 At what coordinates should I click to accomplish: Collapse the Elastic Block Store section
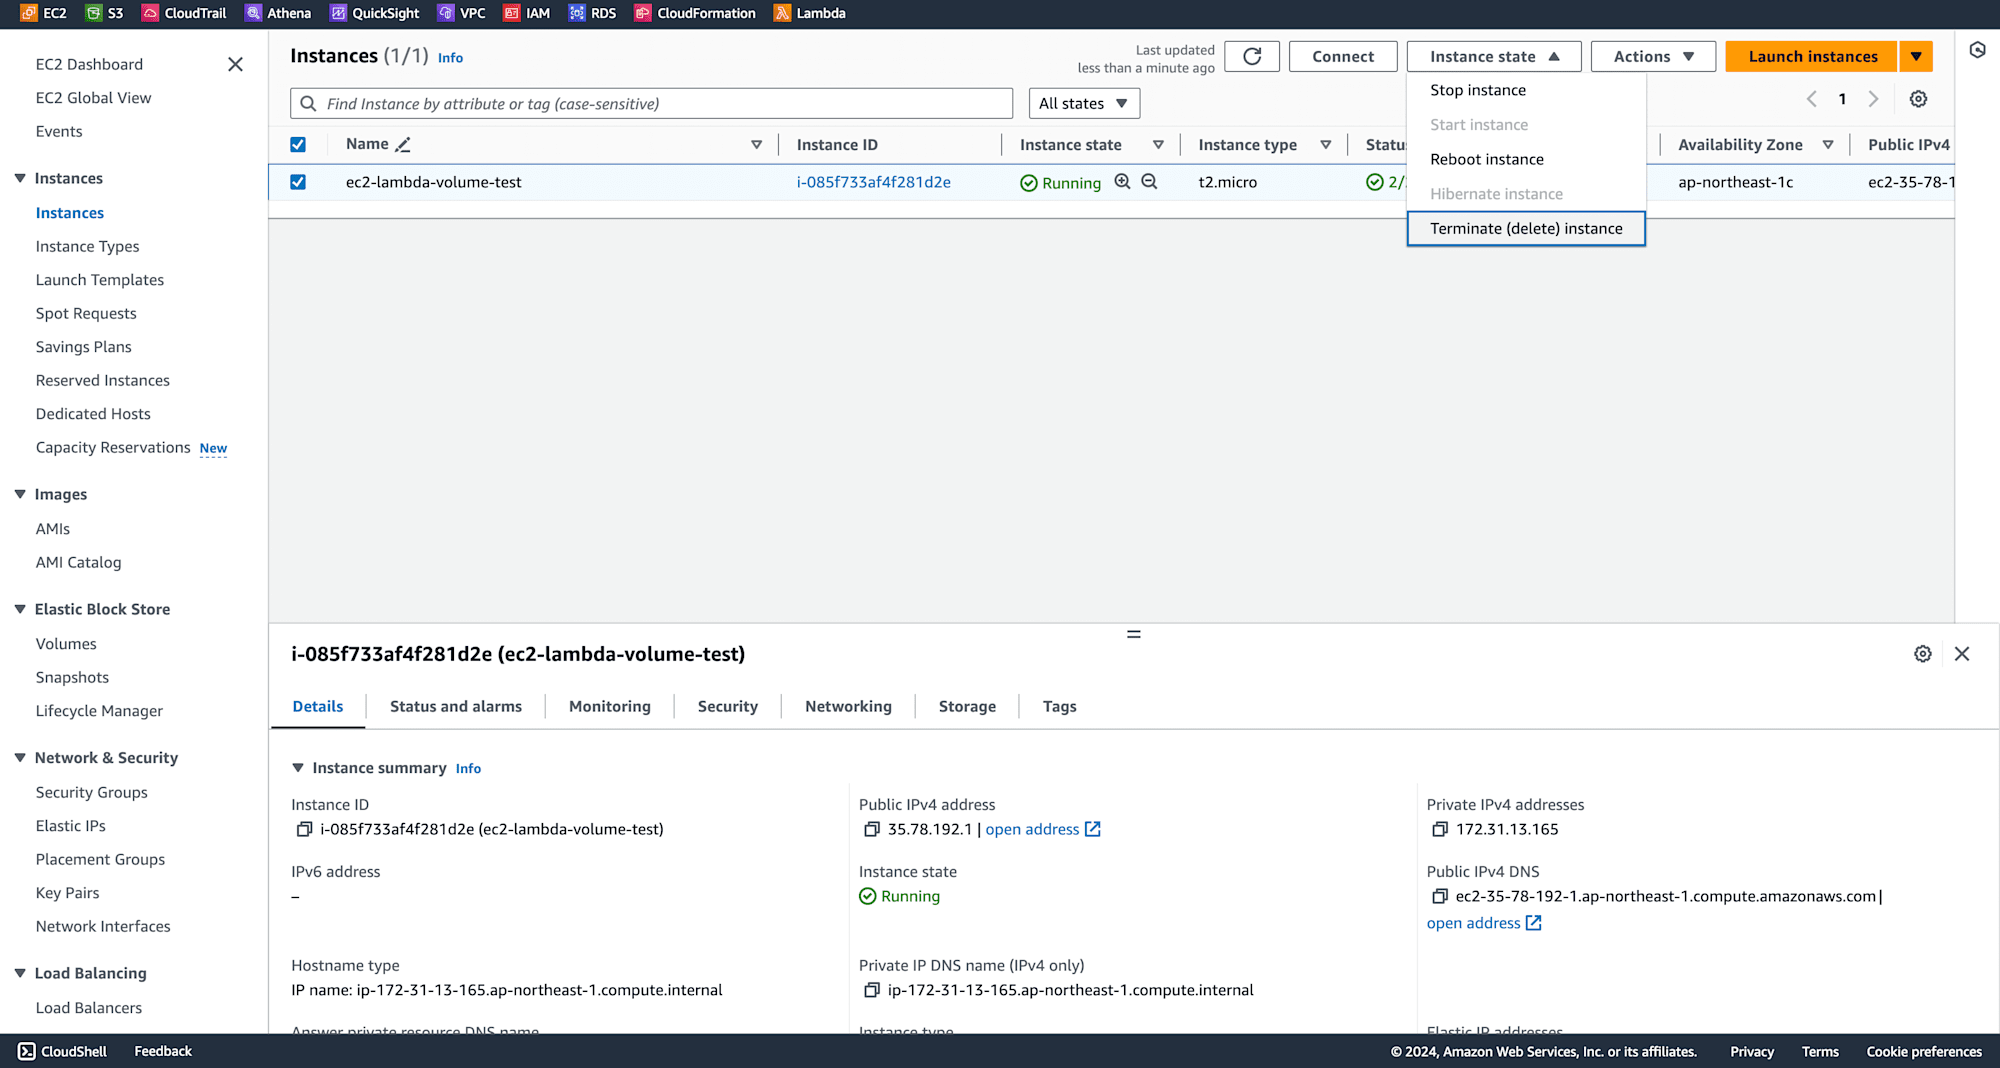pos(20,609)
